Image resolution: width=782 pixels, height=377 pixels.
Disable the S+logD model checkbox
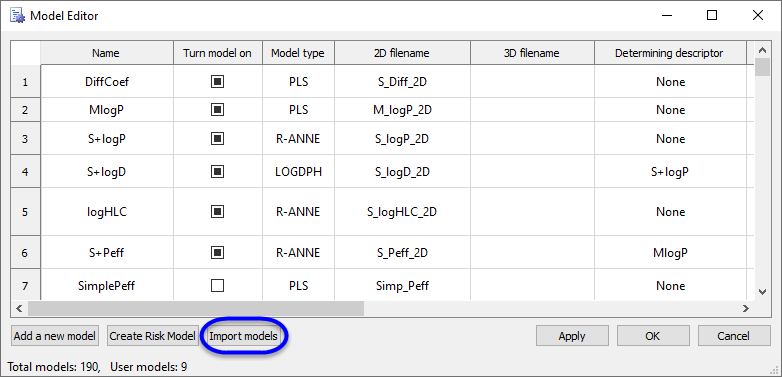tap(217, 172)
